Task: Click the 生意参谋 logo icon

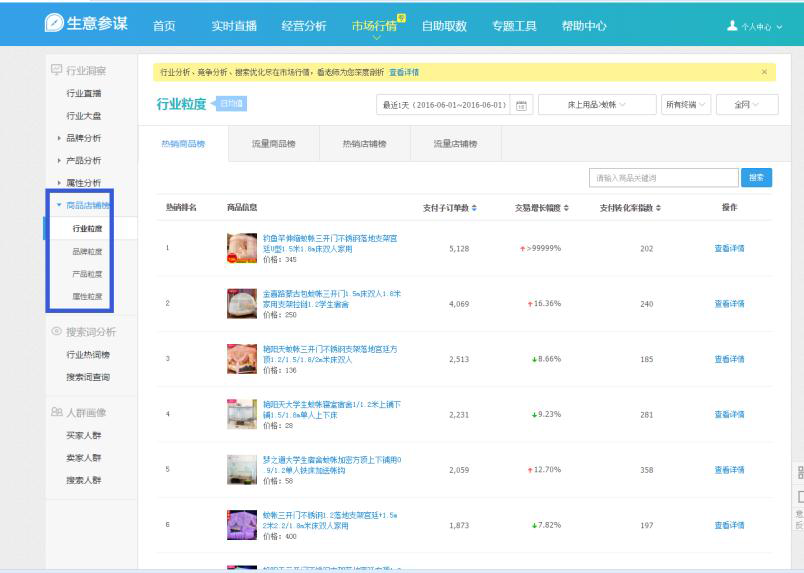Action: (x=54, y=24)
